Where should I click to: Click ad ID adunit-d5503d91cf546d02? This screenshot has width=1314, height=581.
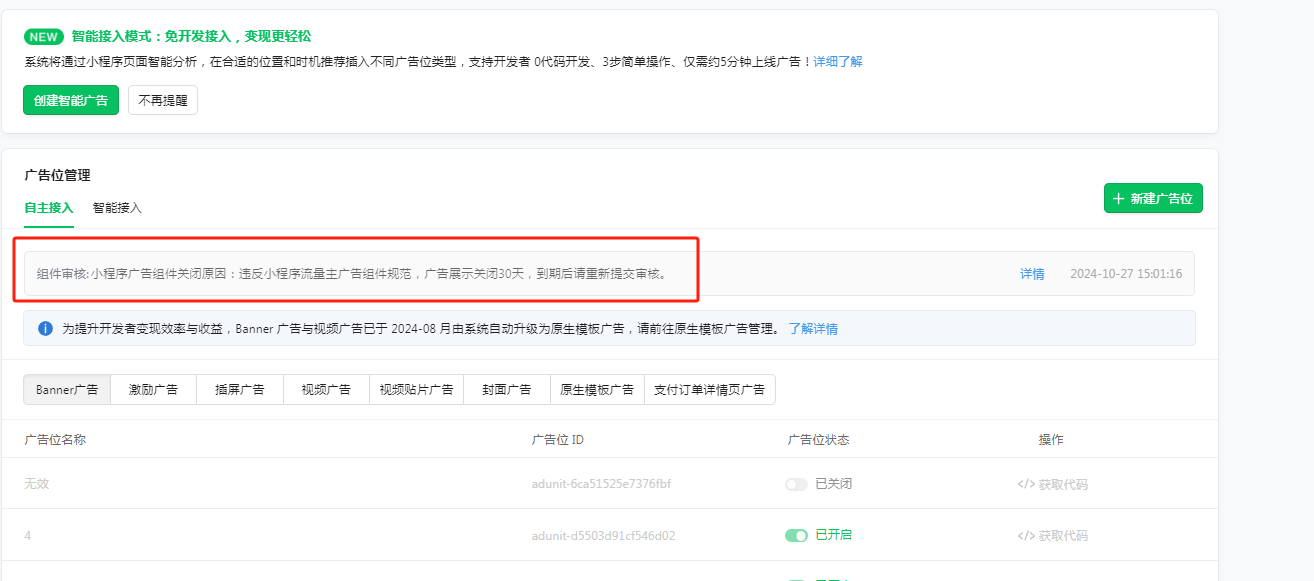pyautogui.click(x=603, y=536)
